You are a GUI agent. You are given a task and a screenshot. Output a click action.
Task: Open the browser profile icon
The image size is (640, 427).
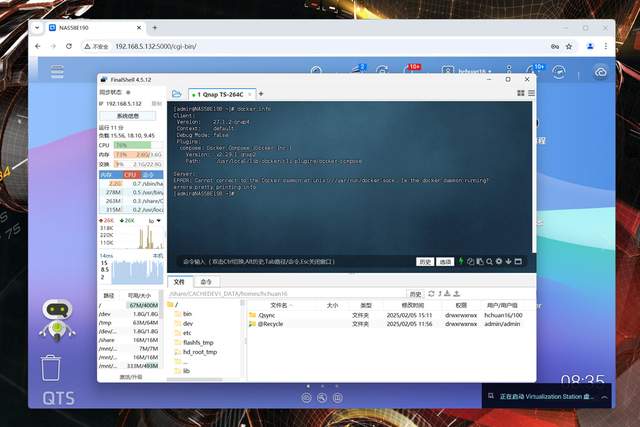(x=590, y=47)
